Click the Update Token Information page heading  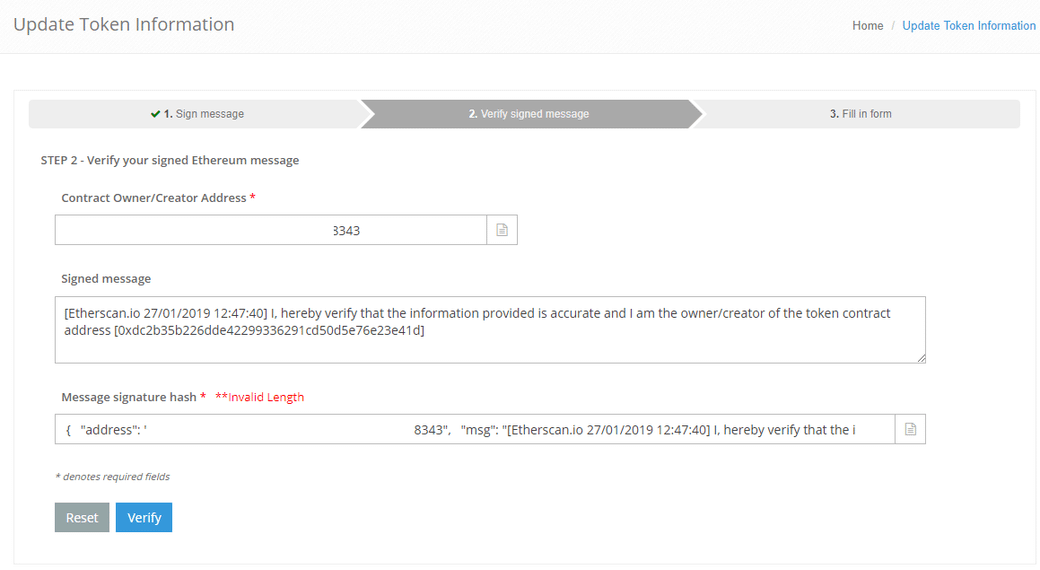click(x=124, y=25)
